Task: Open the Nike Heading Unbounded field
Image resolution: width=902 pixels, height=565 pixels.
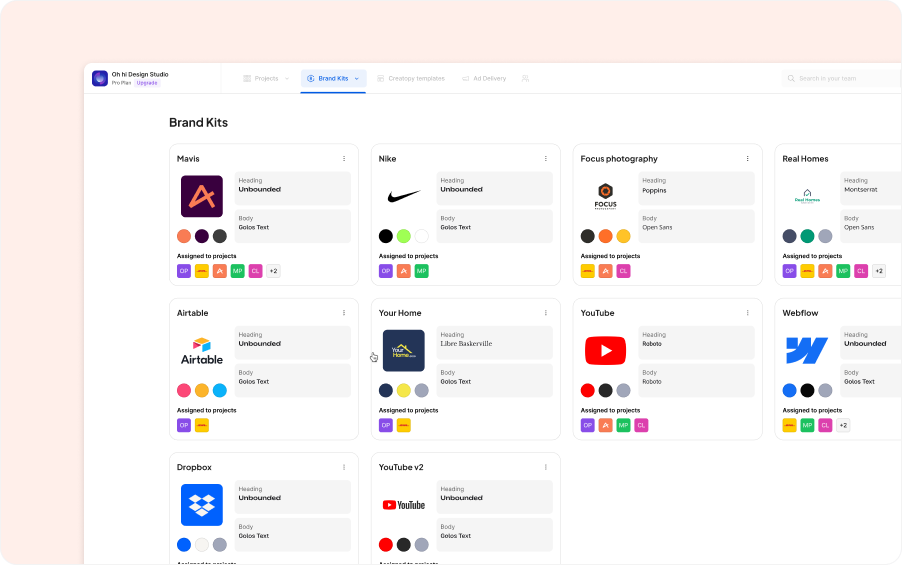Action: (x=495, y=188)
